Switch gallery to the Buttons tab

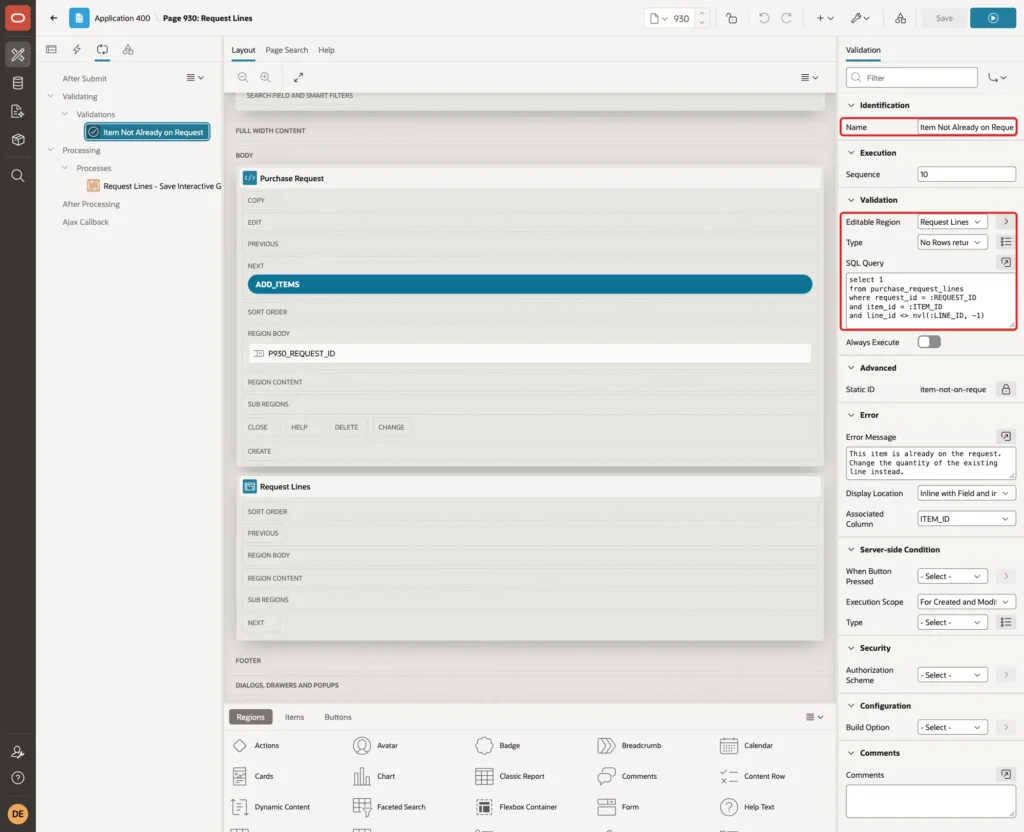(338, 717)
